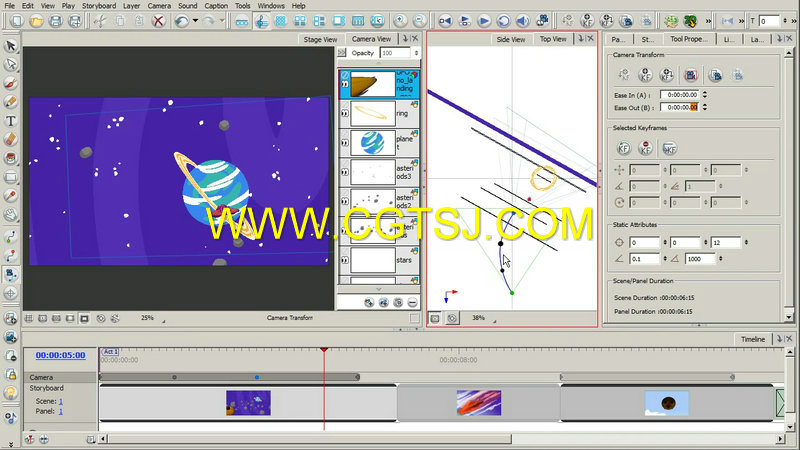Step the Opacity spinner in layer panel

tap(416, 53)
